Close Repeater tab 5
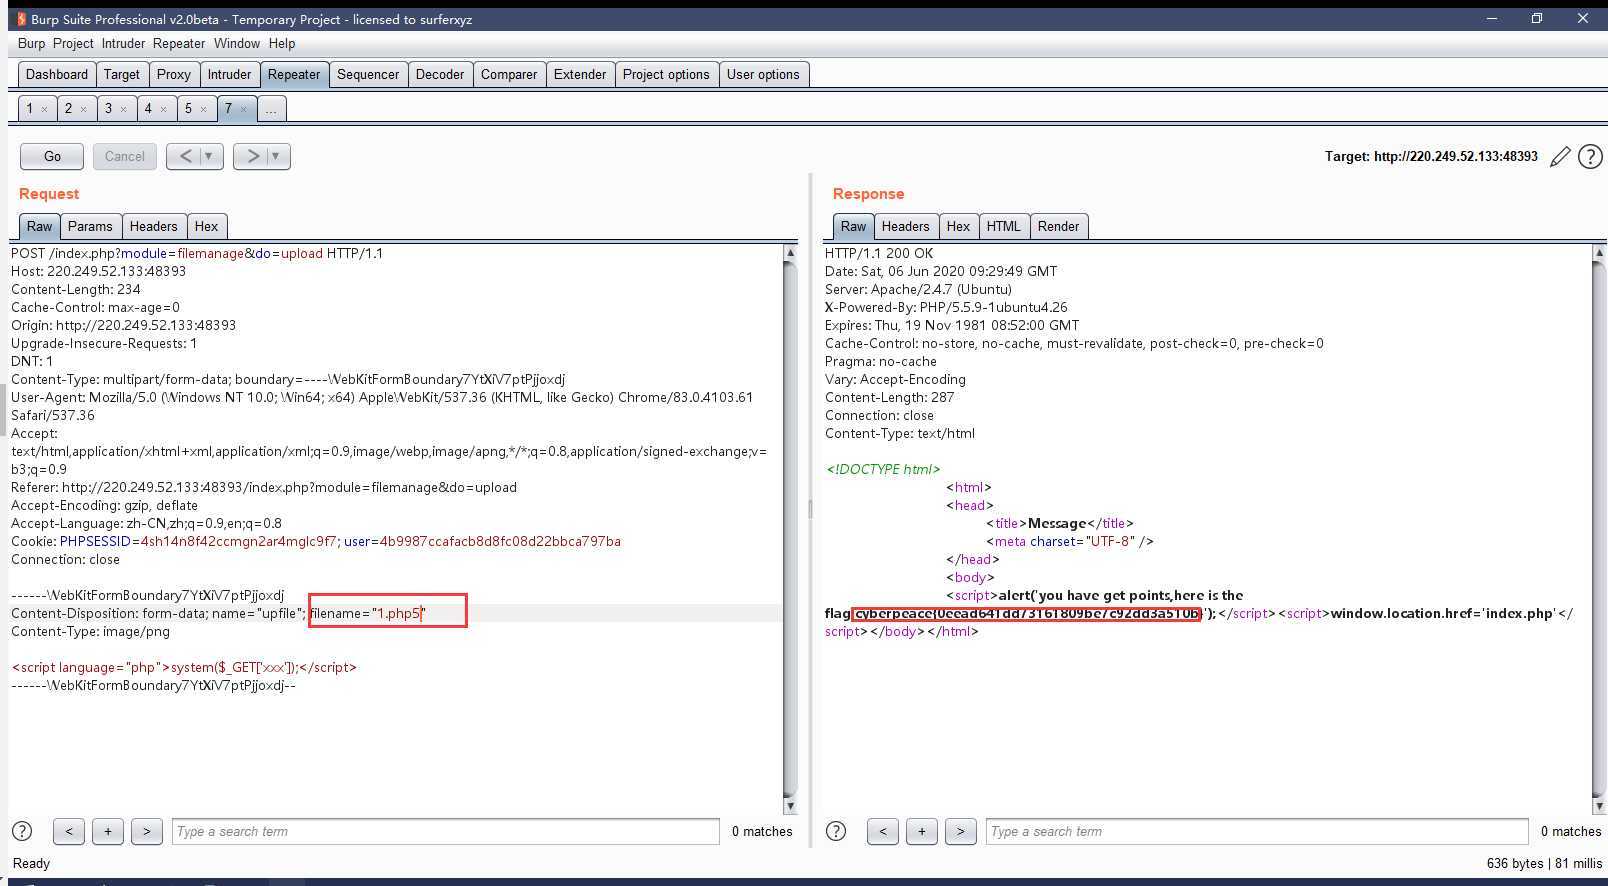Screen dimensions: 1608x886 203,109
